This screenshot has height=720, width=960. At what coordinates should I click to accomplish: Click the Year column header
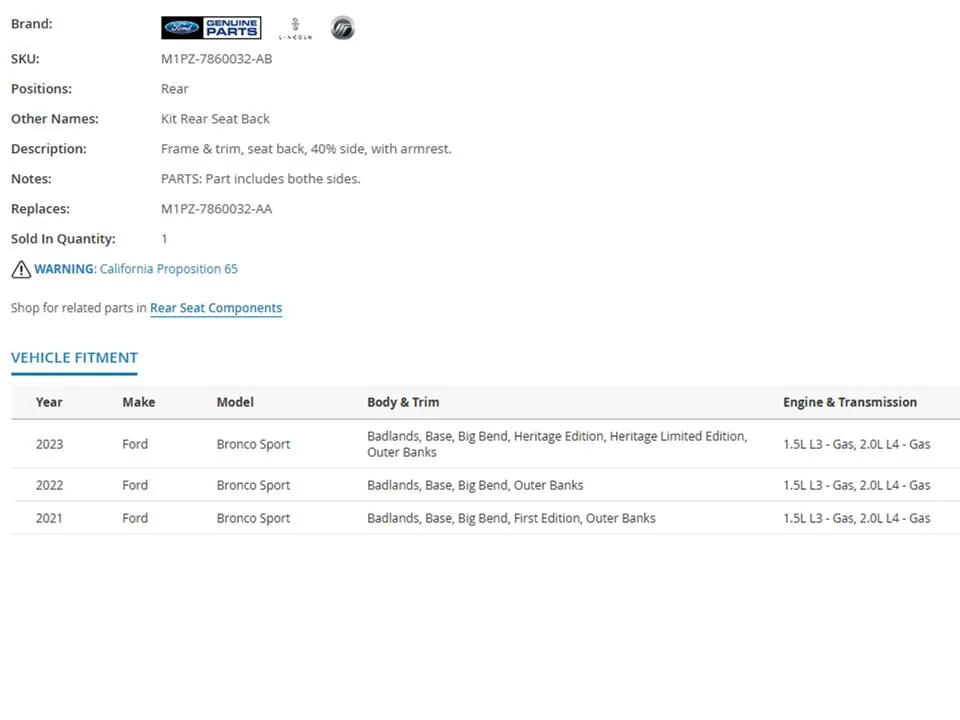click(x=49, y=402)
